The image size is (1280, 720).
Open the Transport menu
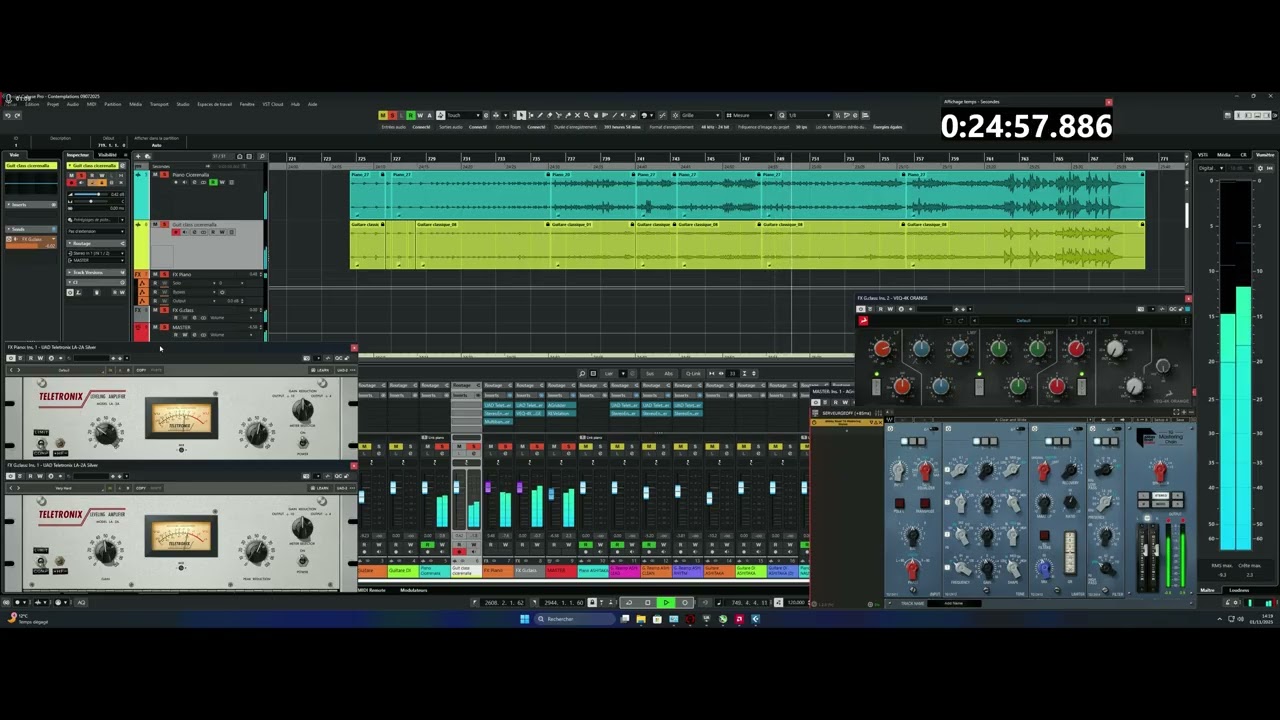(159, 104)
